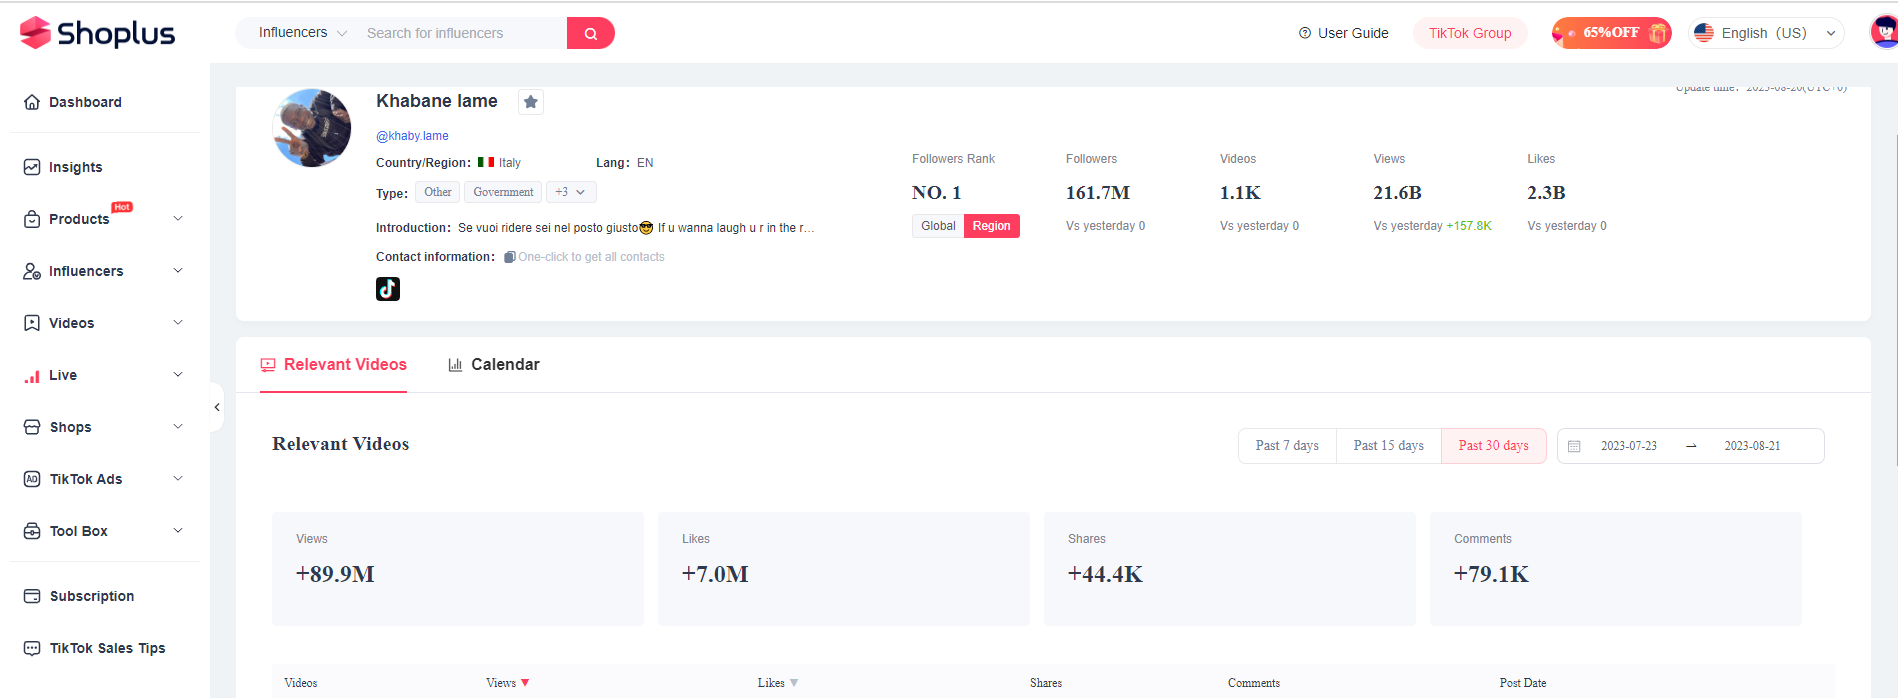The height and width of the screenshot is (698, 1898).
Task: Expand the Shops sidebar menu chevron
Action: 178,426
